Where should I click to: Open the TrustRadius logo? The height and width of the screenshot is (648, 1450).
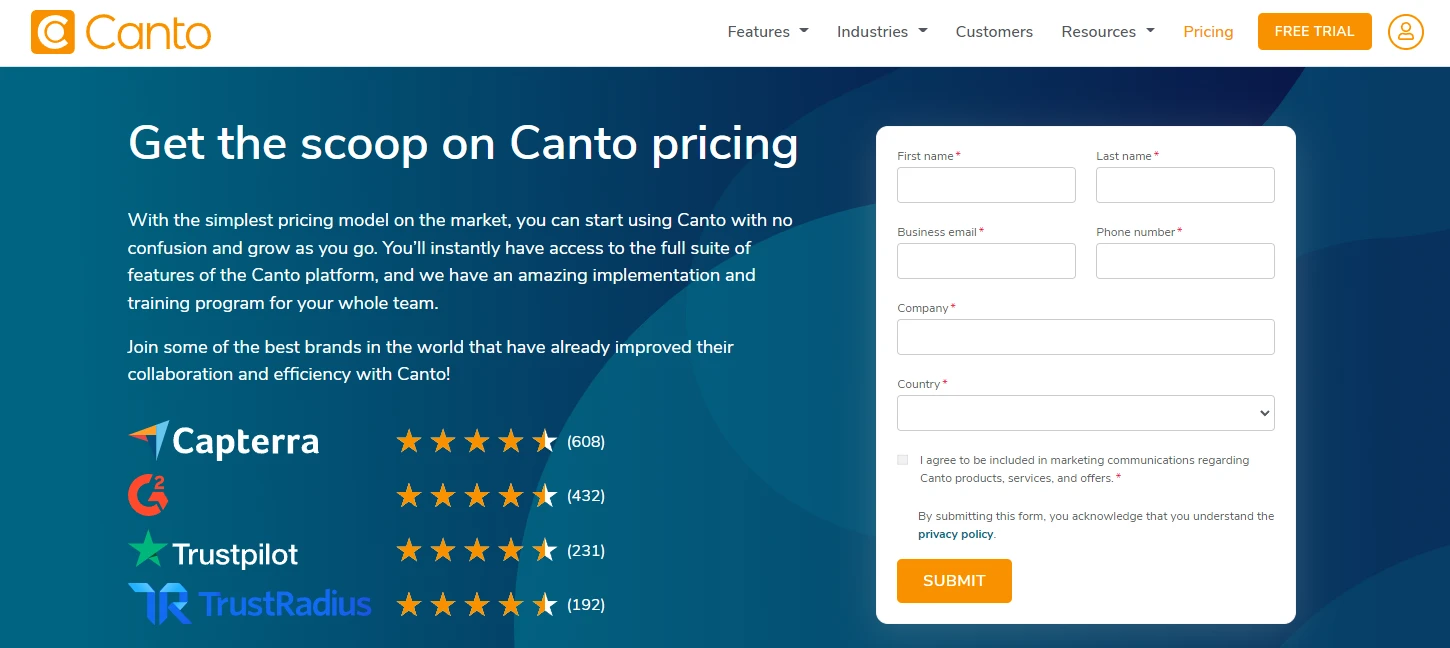pyautogui.click(x=248, y=604)
